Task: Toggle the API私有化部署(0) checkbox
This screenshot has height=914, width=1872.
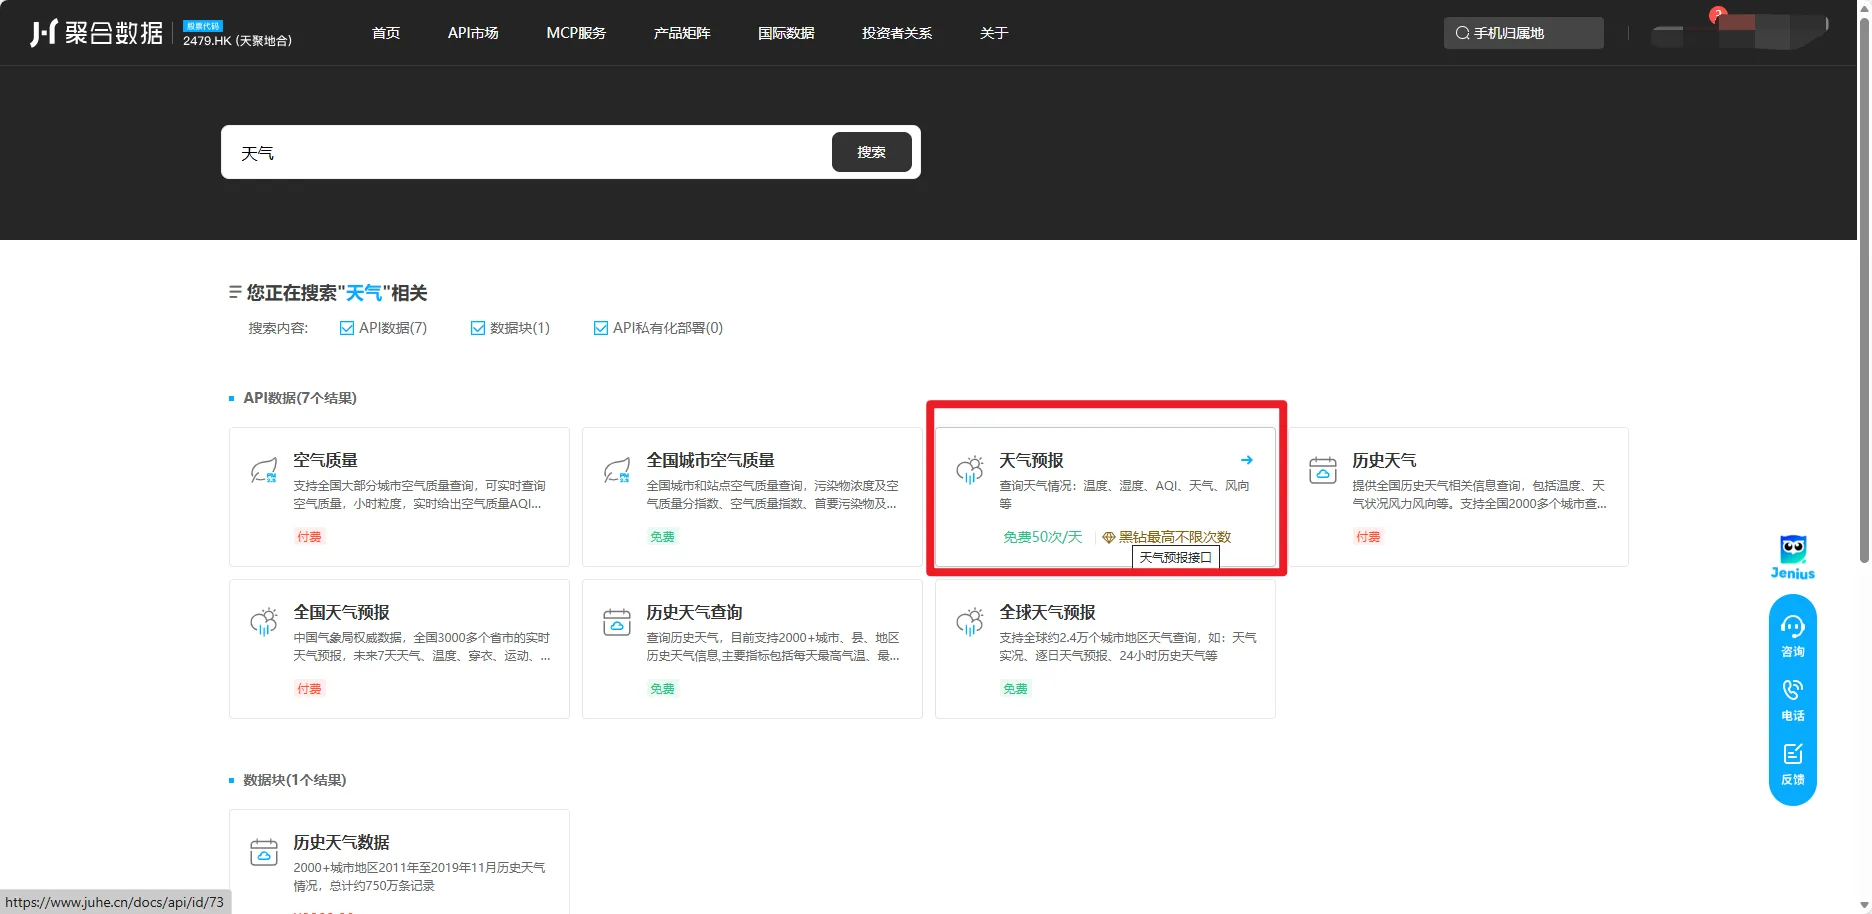Action: tap(601, 328)
